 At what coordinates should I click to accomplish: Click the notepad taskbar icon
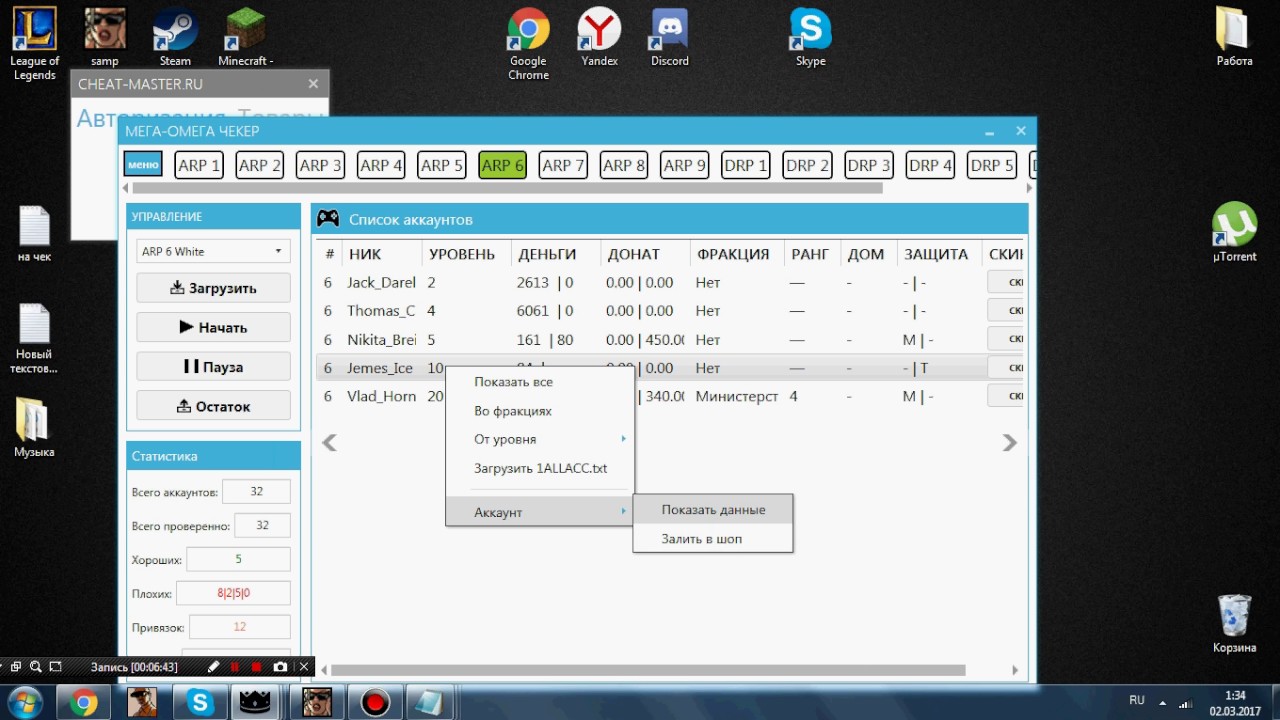(x=430, y=703)
